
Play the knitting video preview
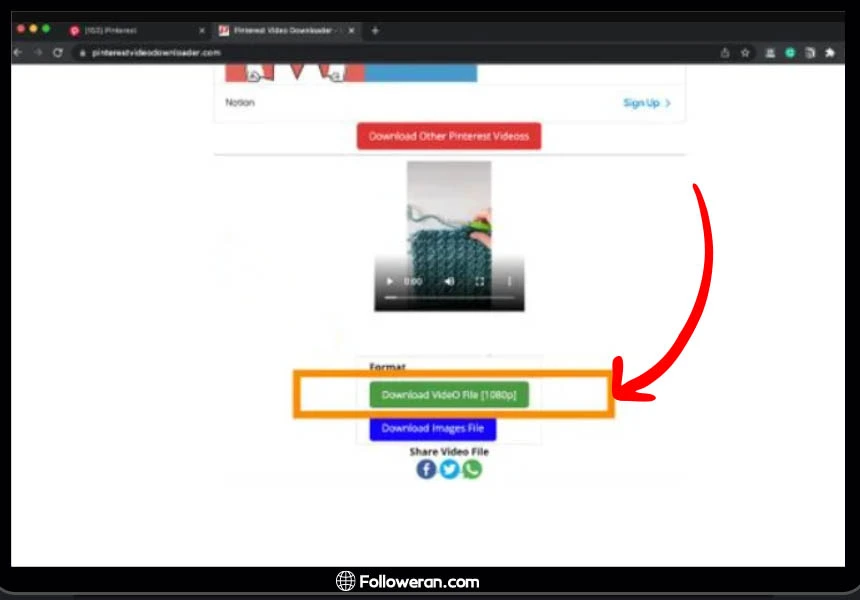coord(390,282)
